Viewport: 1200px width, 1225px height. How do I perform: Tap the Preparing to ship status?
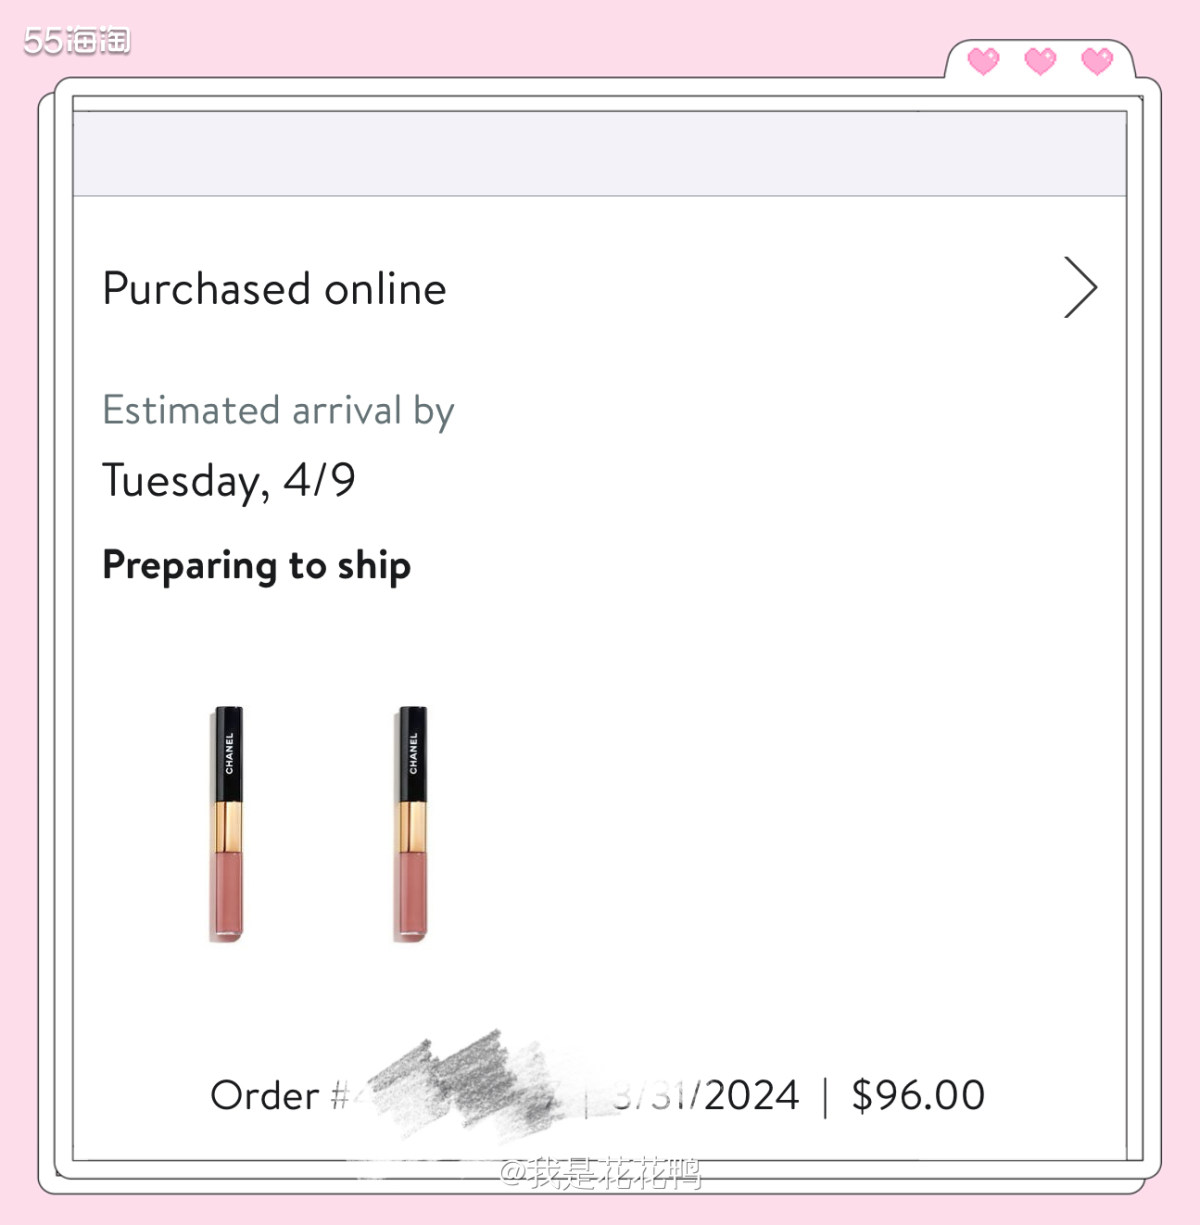pyautogui.click(x=256, y=566)
